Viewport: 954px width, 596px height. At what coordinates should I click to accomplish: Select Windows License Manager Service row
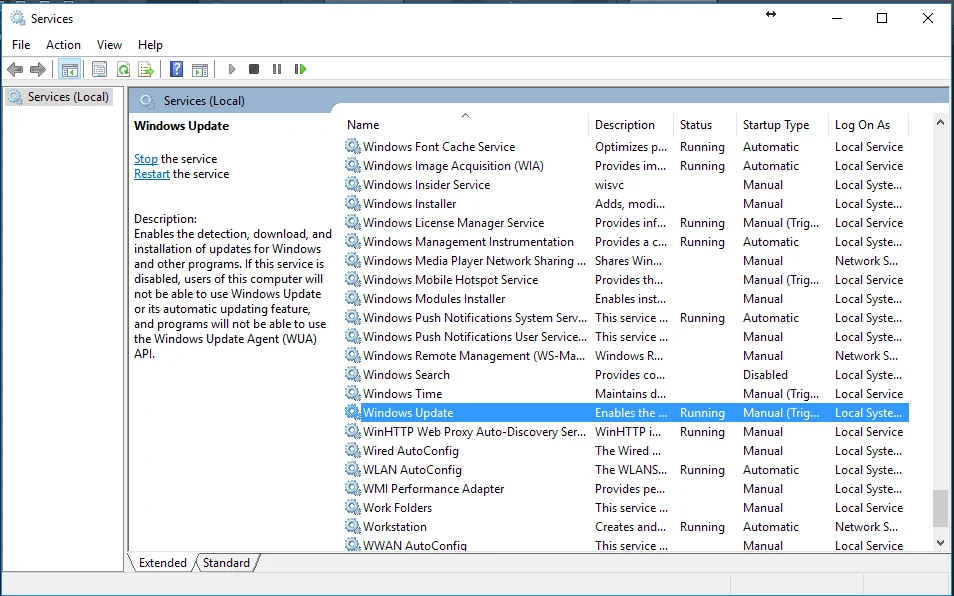coord(626,223)
